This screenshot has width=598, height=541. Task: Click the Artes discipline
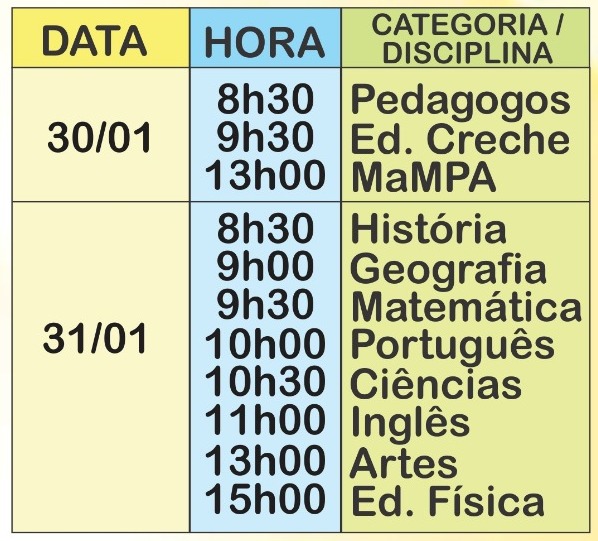tap(403, 463)
